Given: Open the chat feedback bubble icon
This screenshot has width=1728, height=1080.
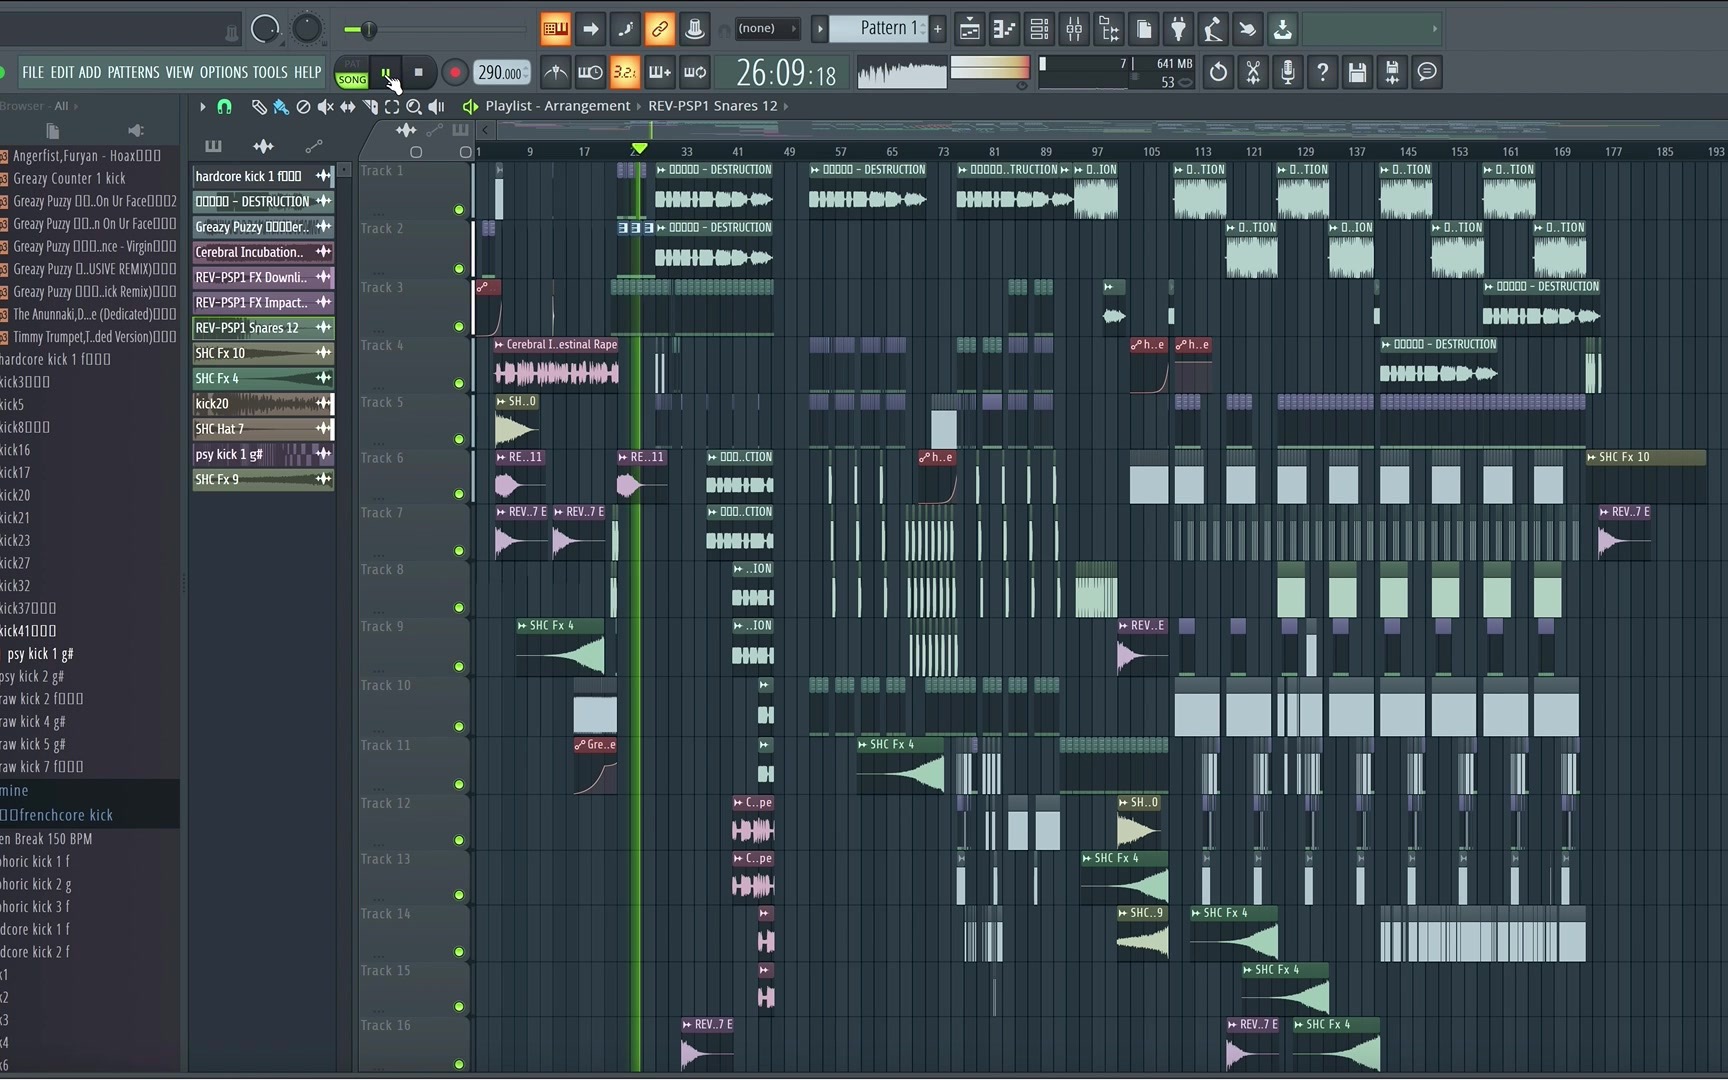Looking at the screenshot, I should (1427, 72).
